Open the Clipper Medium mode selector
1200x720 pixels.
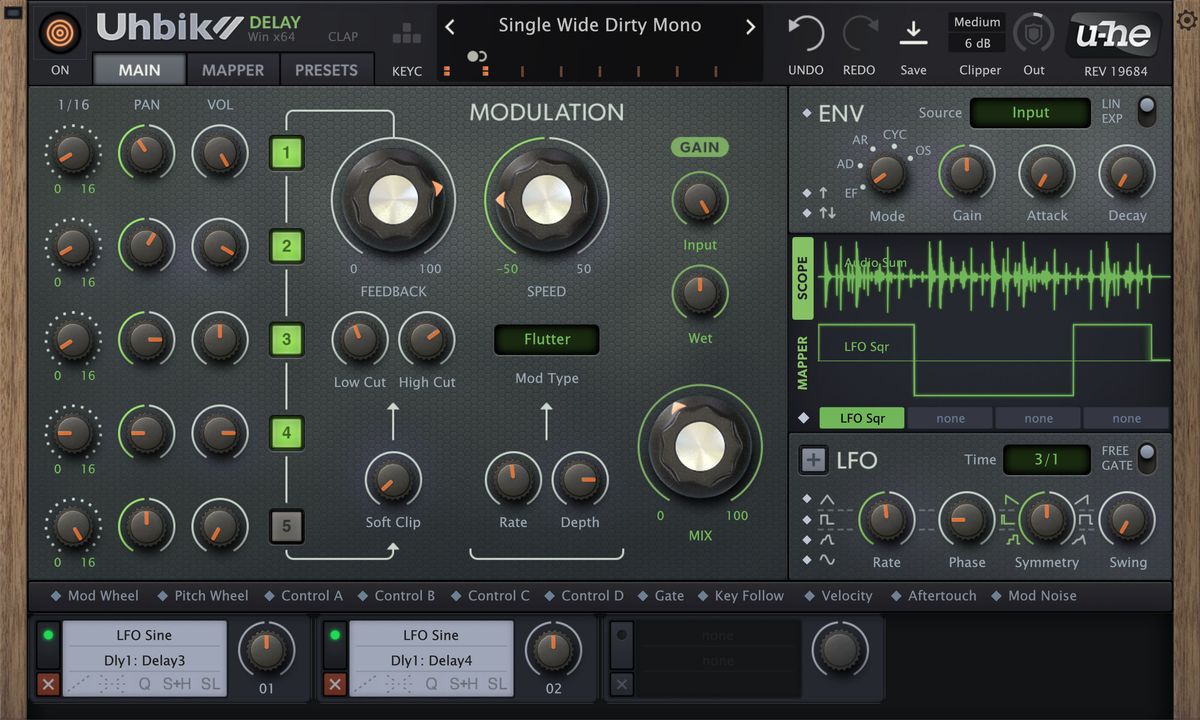pyautogui.click(x=977, y=22)
